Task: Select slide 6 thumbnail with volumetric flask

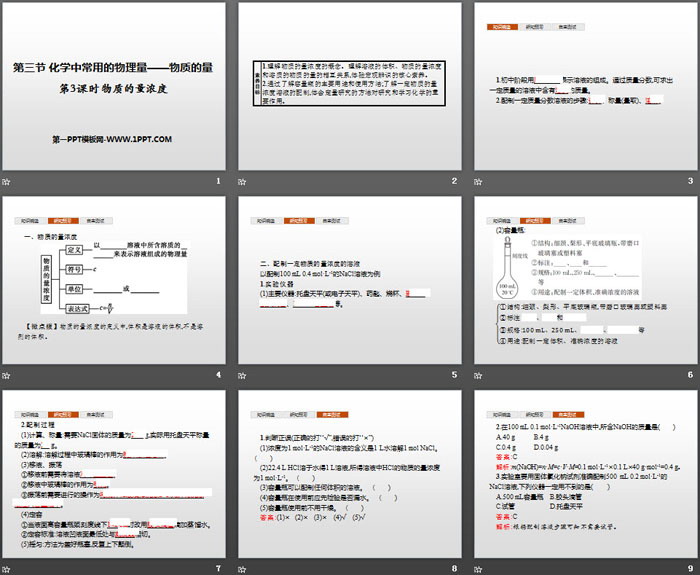Action: [586, 280]
